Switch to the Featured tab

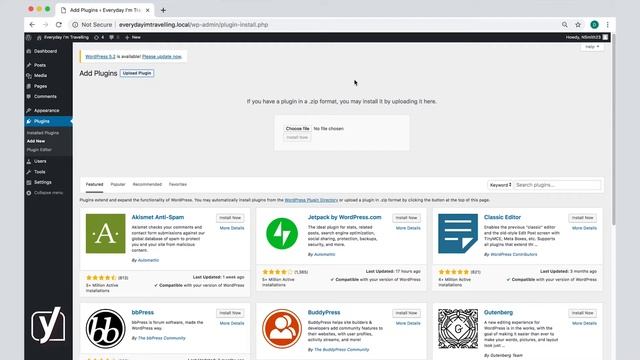point(94,184)
